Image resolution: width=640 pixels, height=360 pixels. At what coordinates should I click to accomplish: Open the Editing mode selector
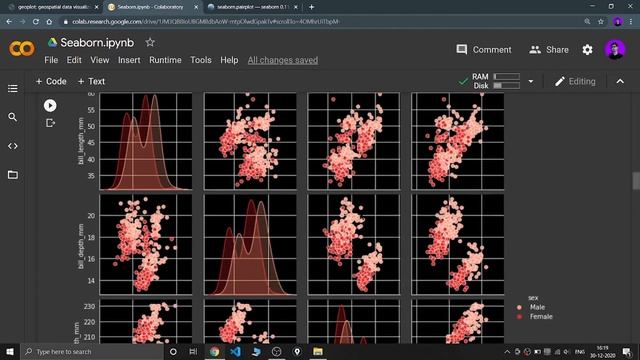click(575, 81)
